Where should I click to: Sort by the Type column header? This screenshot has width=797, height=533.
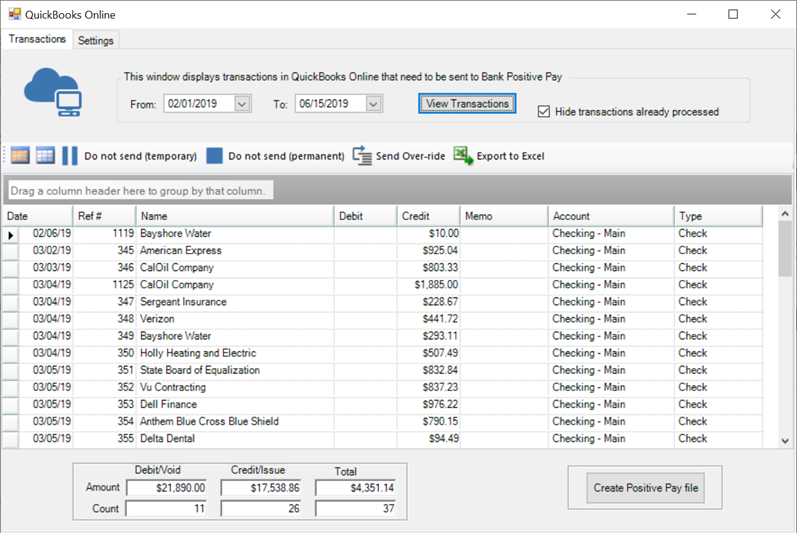pyautogui.click(x=719, y=216)
